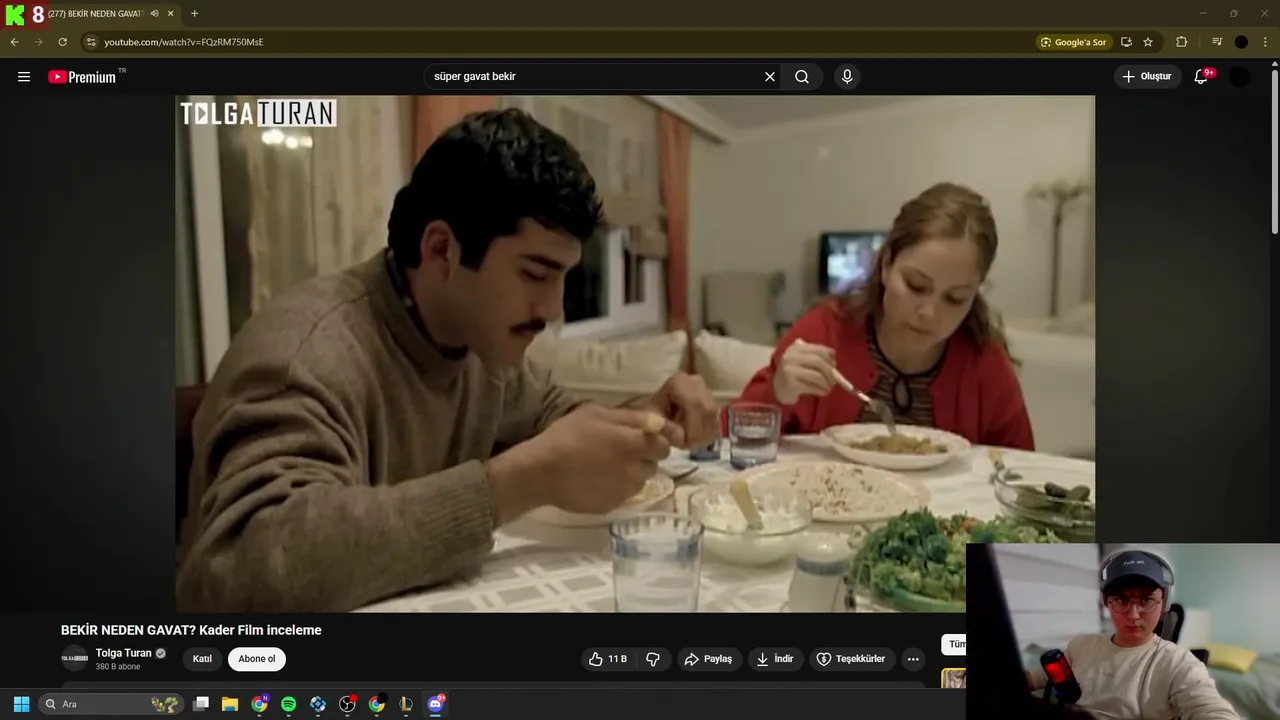Viewport: 1280px width, 720px height.
Task: Close the YouTube browser tab
Action: [171, 14]
